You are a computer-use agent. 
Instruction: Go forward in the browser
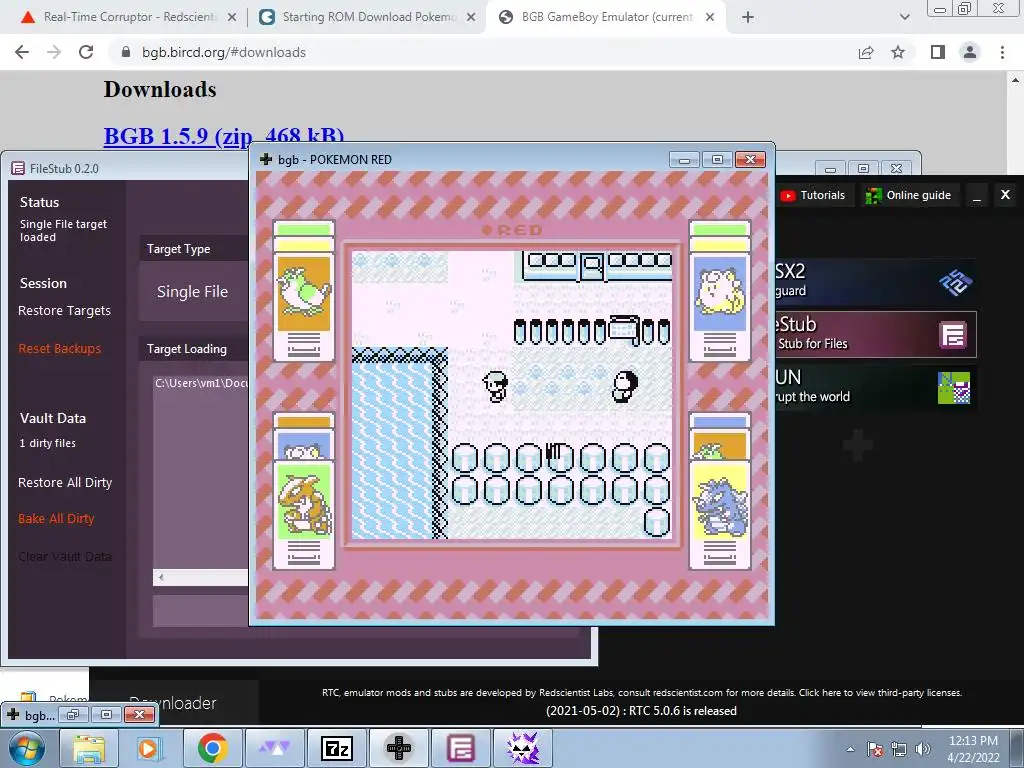(x=54, y=52)
